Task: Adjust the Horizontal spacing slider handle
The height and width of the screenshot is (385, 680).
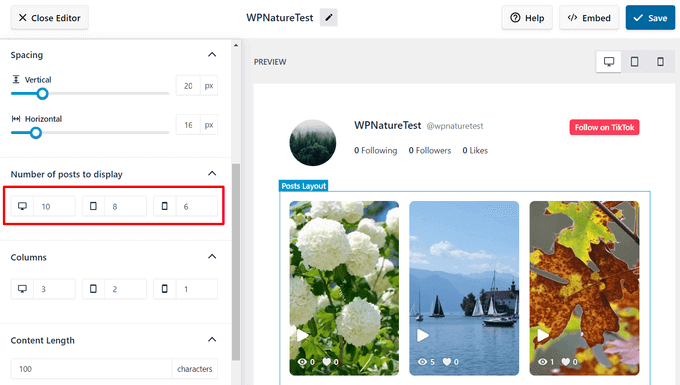Action: tap(36, 133)
